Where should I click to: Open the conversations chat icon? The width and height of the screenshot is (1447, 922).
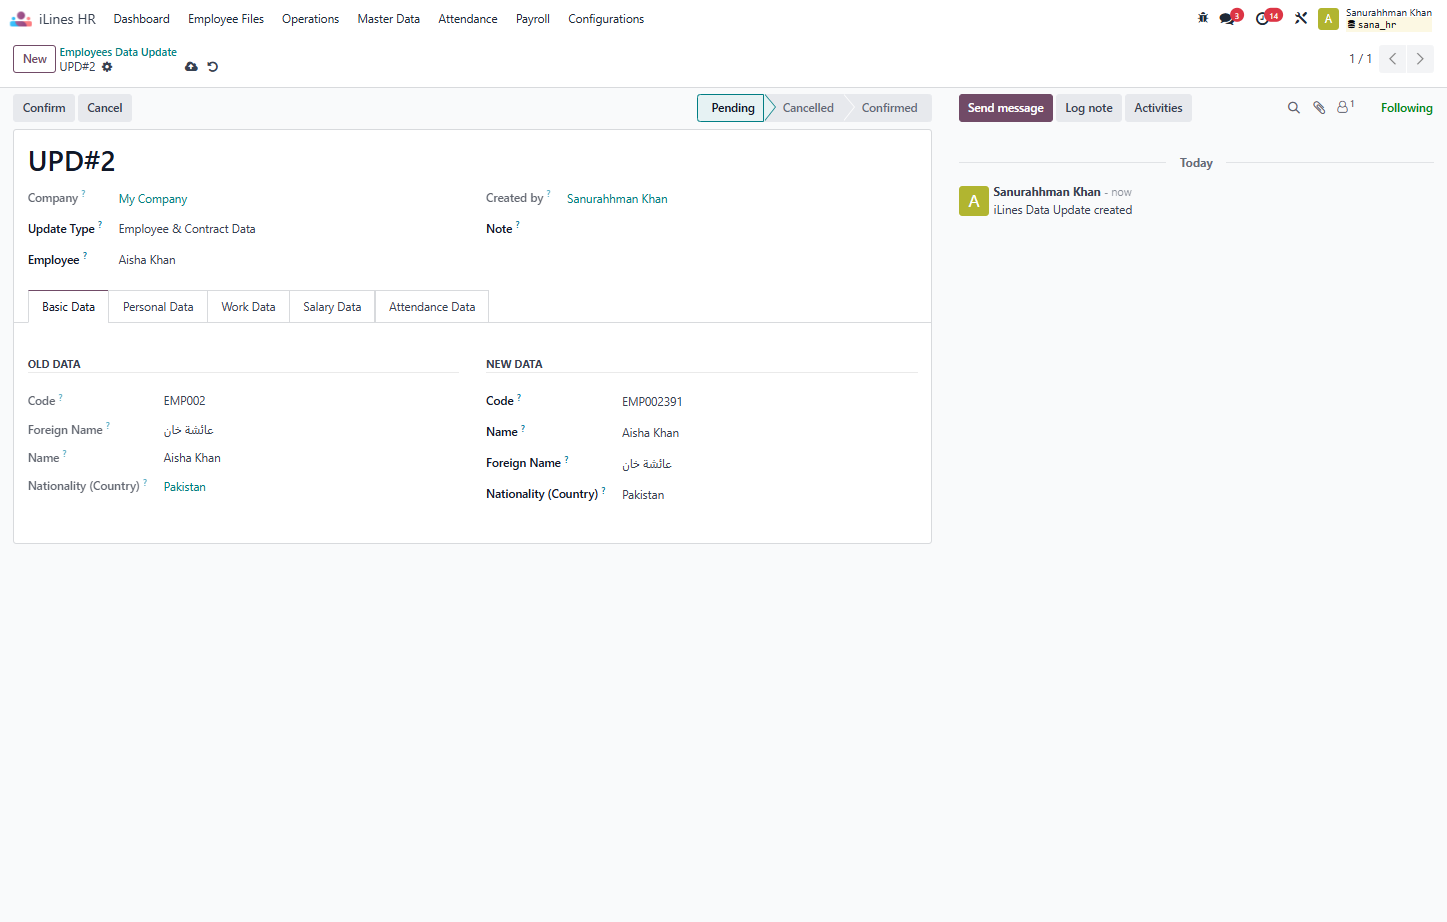(x=1228, y=19)
